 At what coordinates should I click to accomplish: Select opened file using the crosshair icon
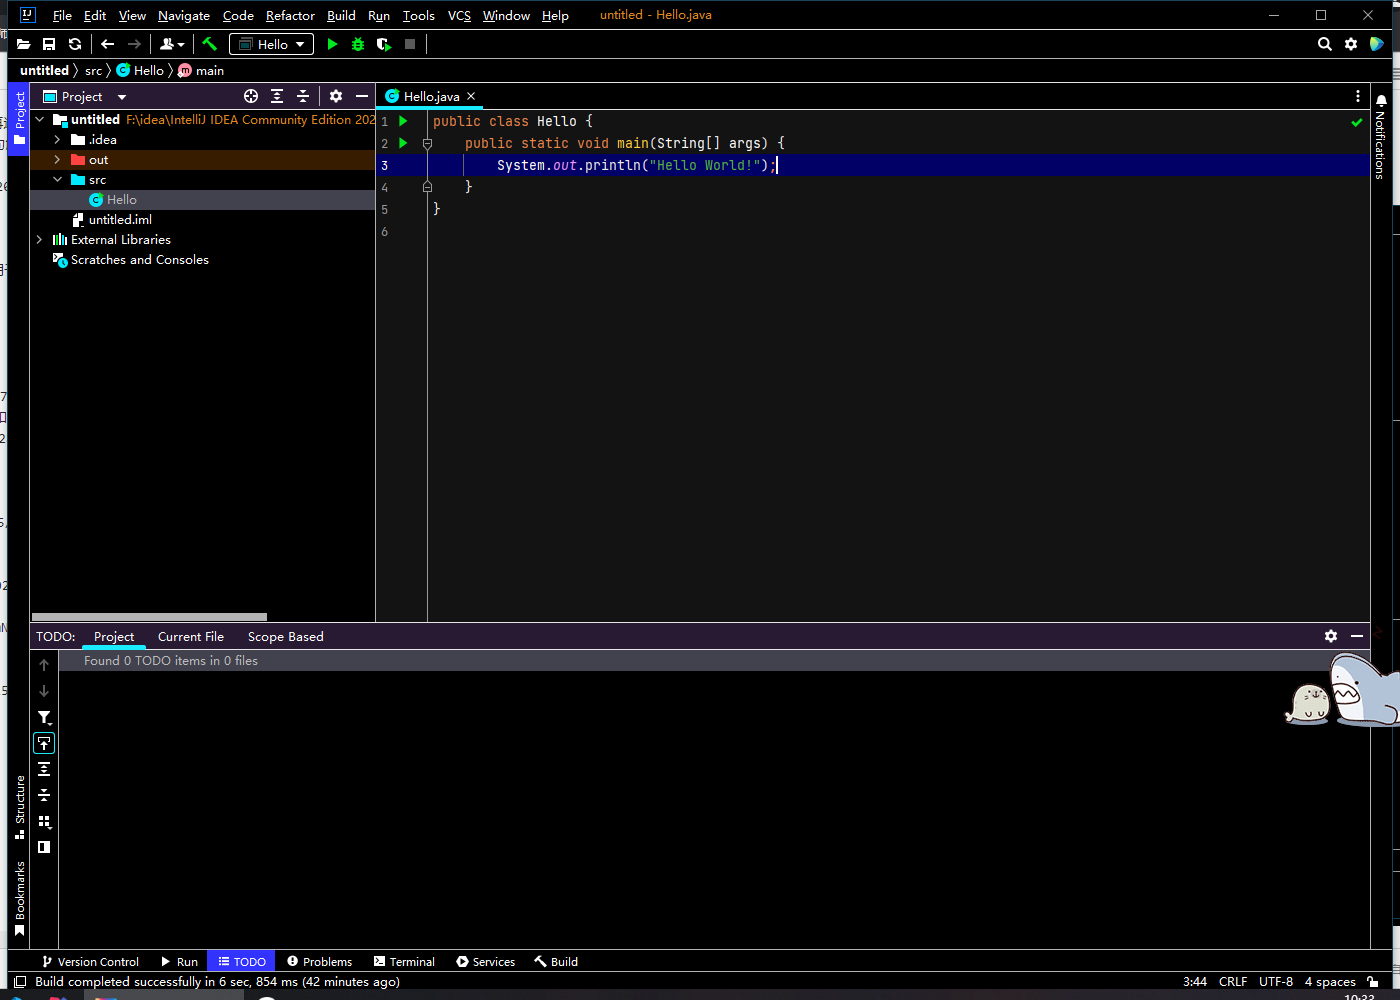[251, 96]
